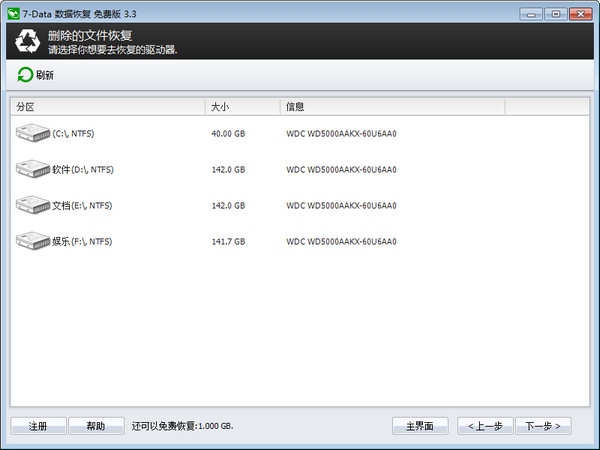The height and width of the screenshot is (450, 600).
Task: Click the 请选择你想要去恢复的驱动器 subtitle
Action: point(112,49)
